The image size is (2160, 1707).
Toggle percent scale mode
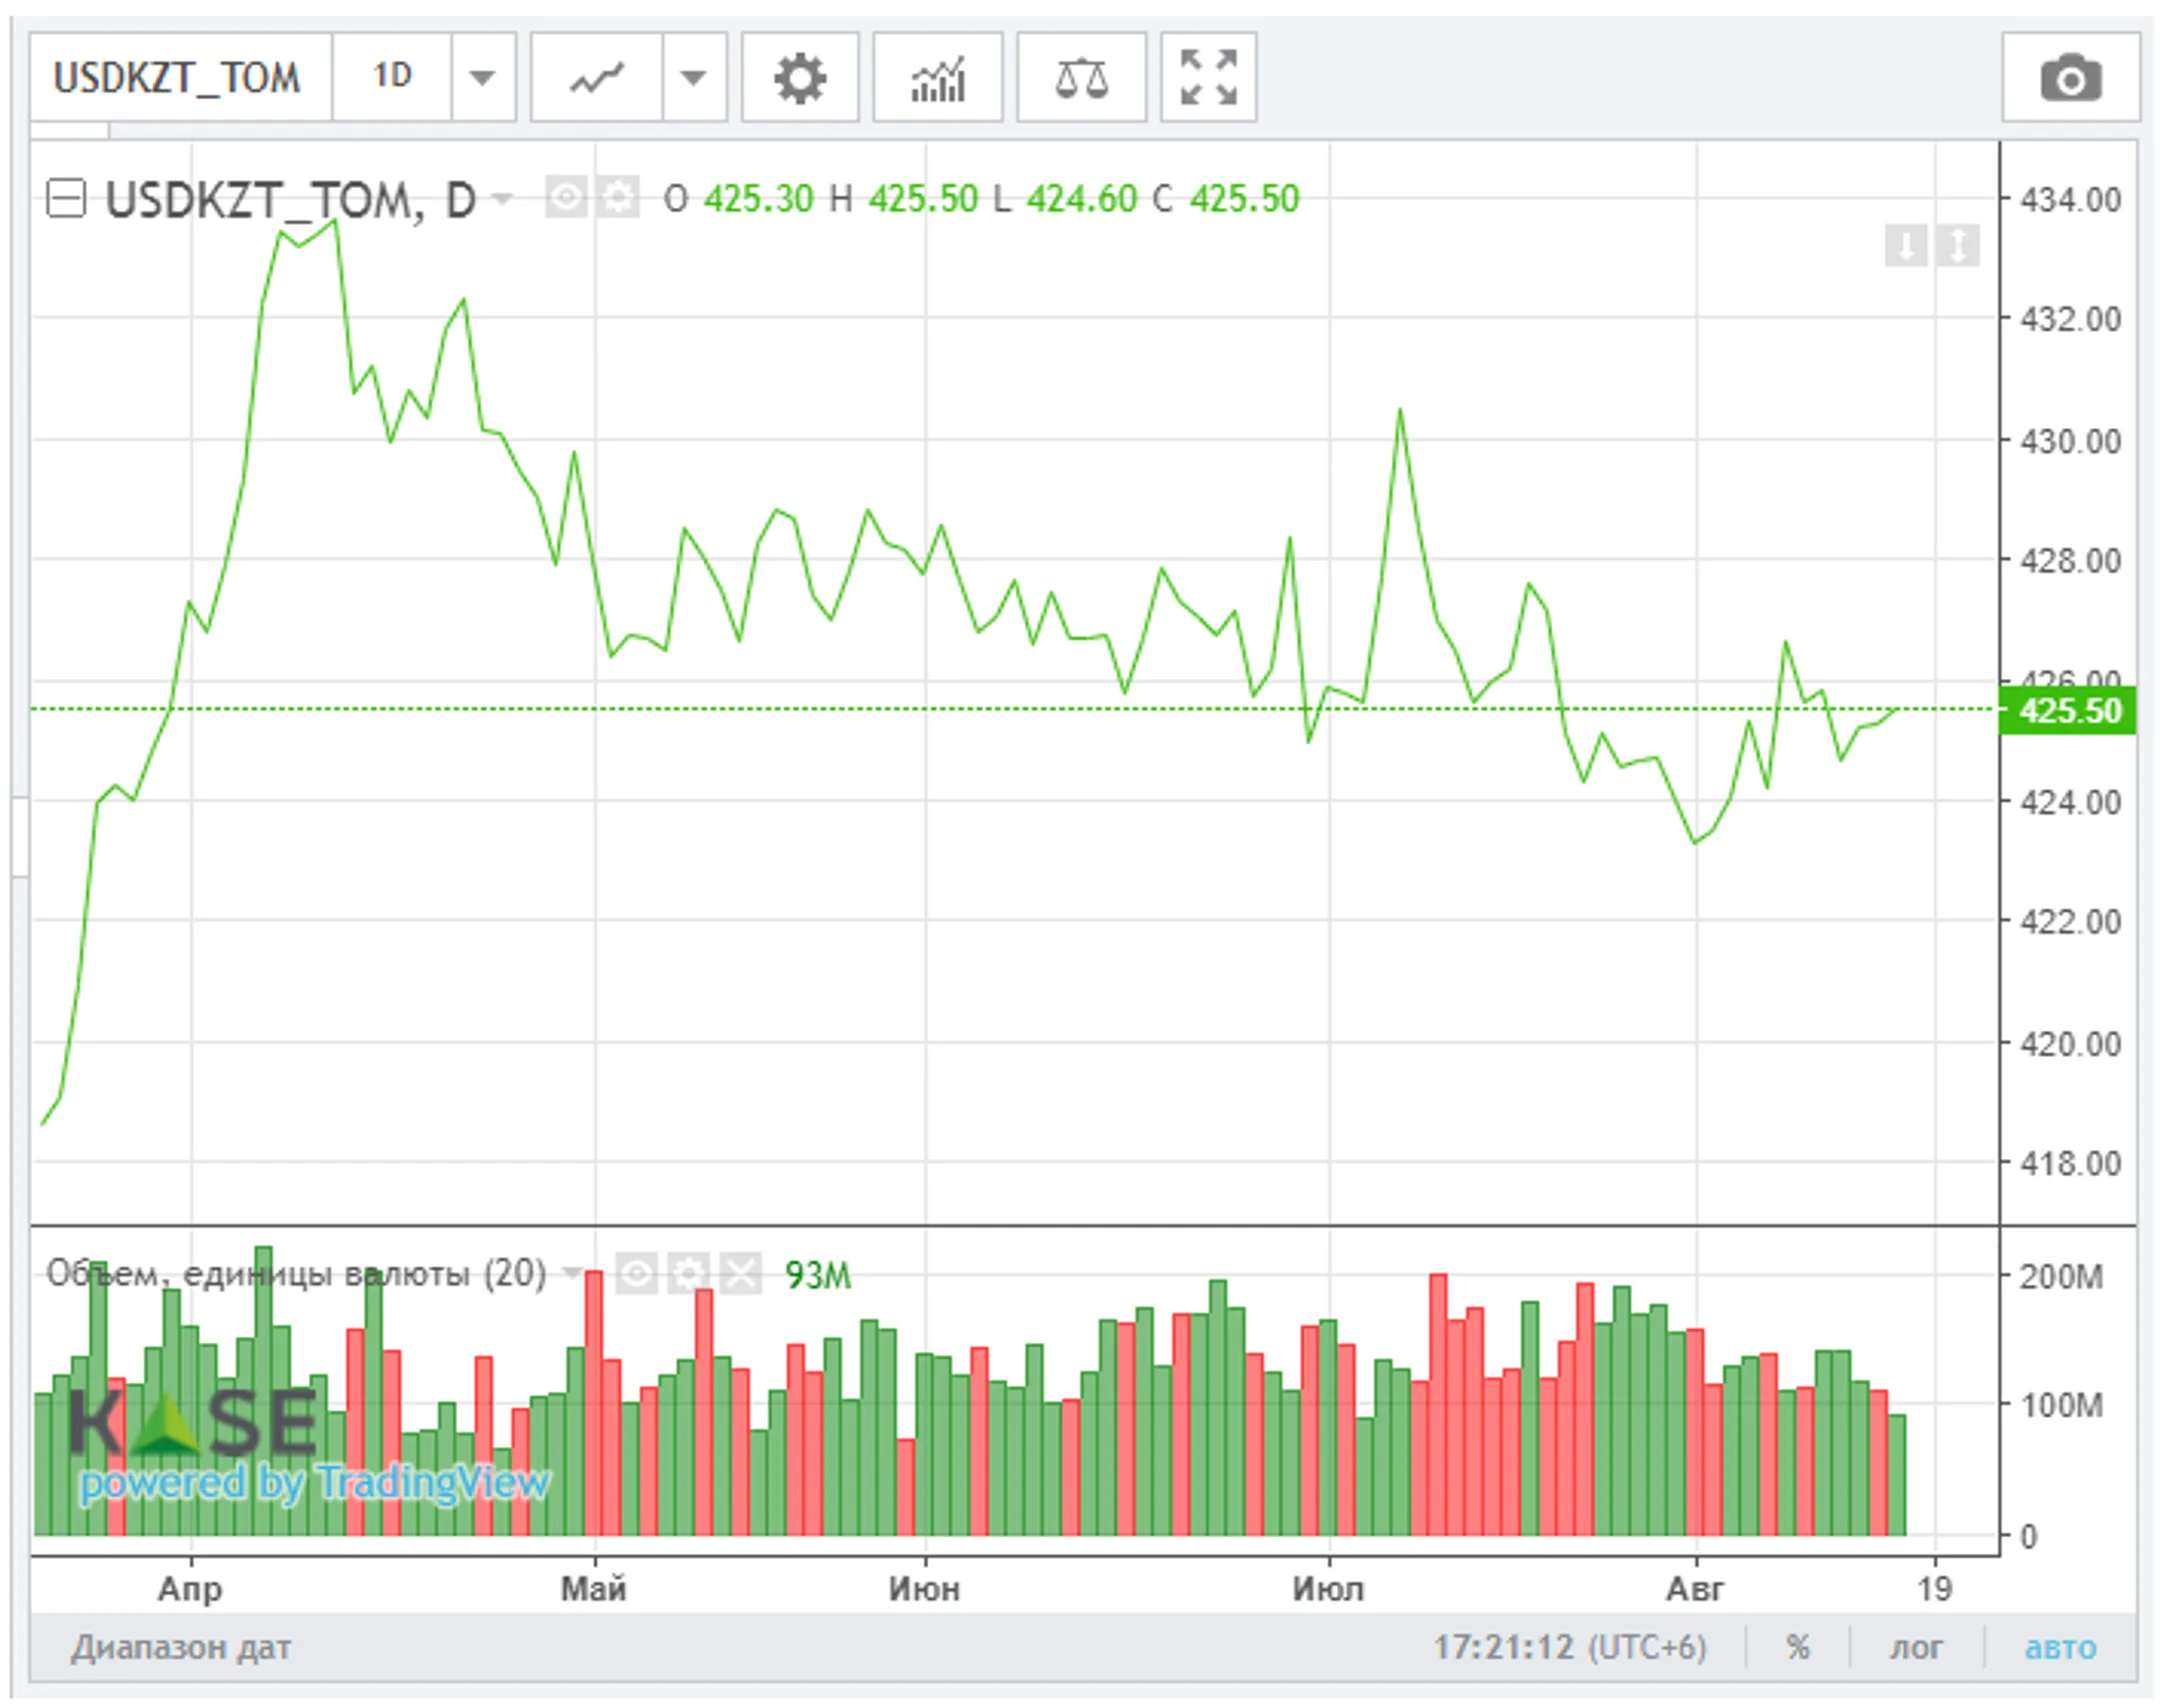point(1797,1647)
